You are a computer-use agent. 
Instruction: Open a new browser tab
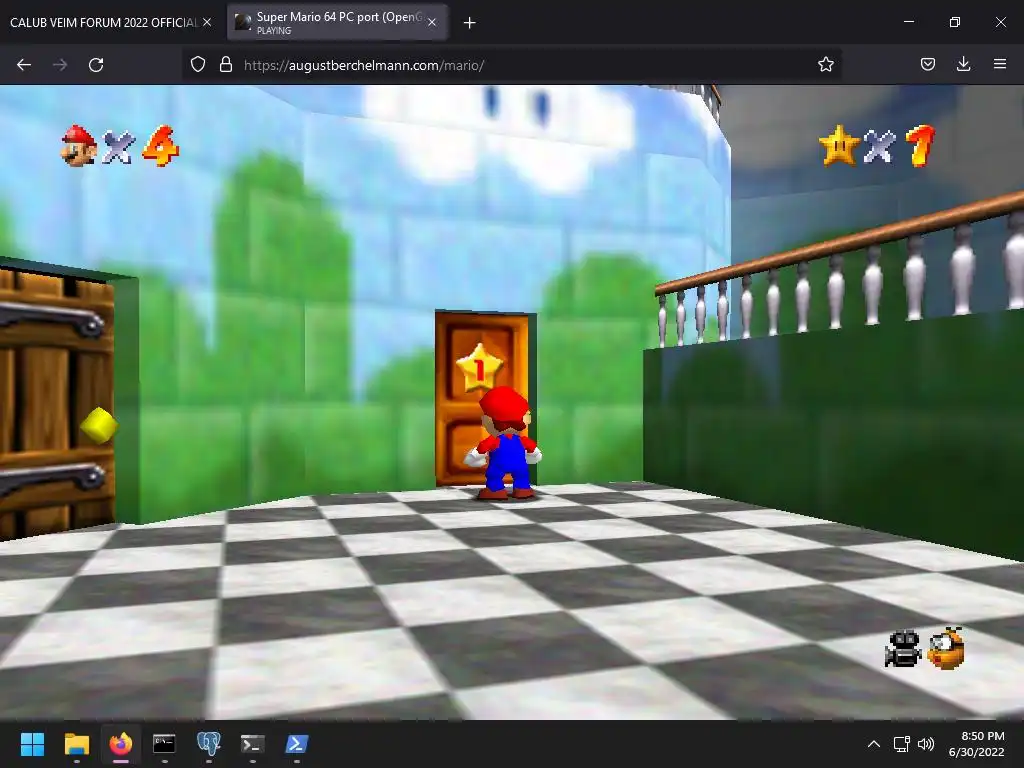(469, 23)
